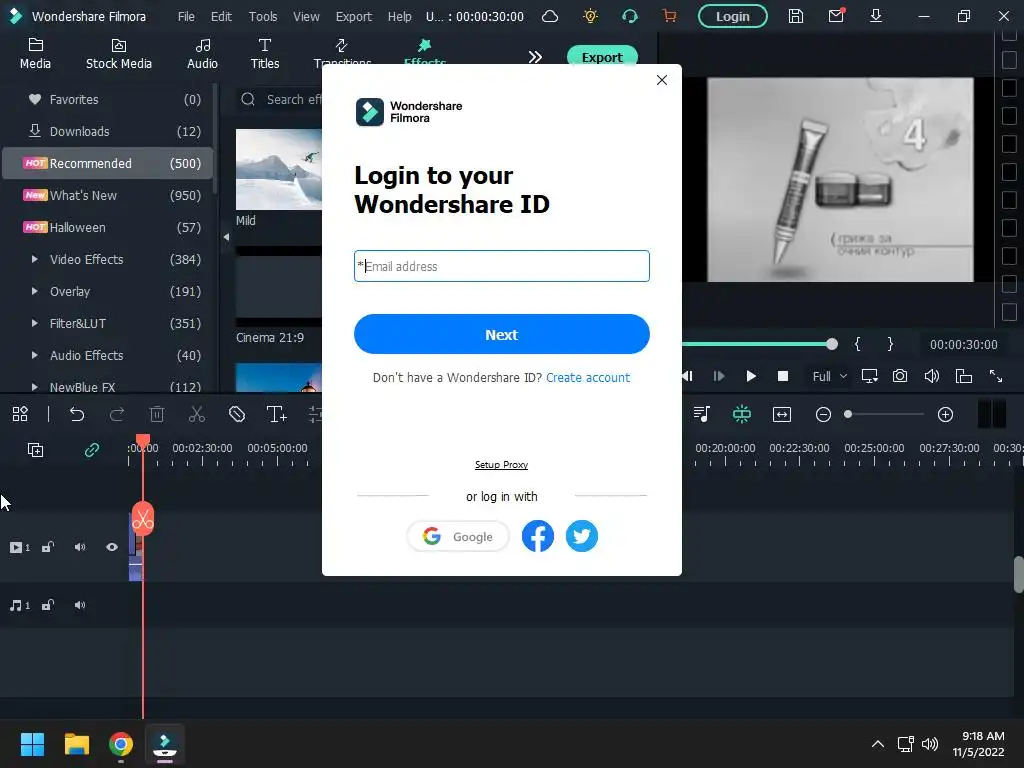Click the green Export button
Viewport: 1024px width, 768px height.
tap(602, 57)
